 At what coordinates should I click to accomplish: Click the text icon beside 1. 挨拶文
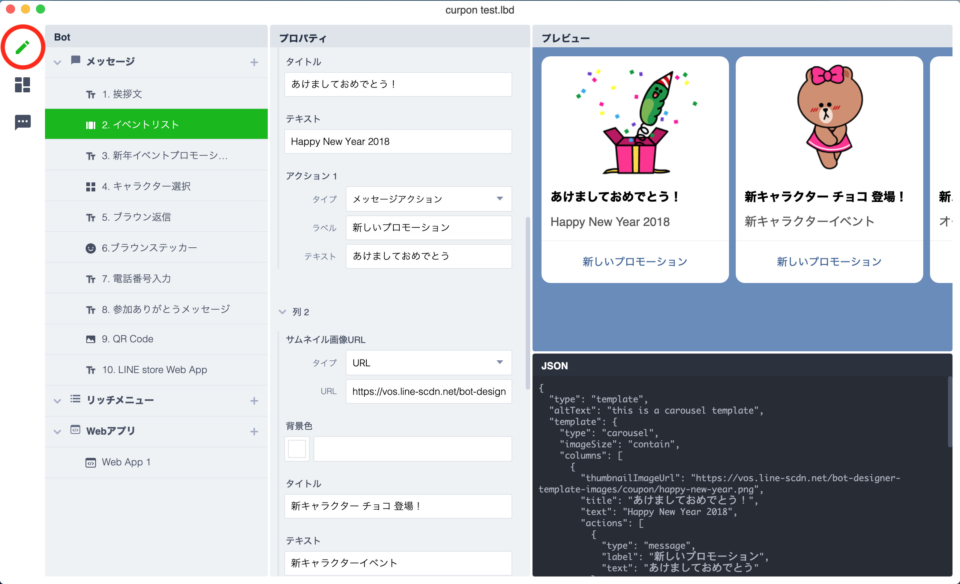[91, 94]
